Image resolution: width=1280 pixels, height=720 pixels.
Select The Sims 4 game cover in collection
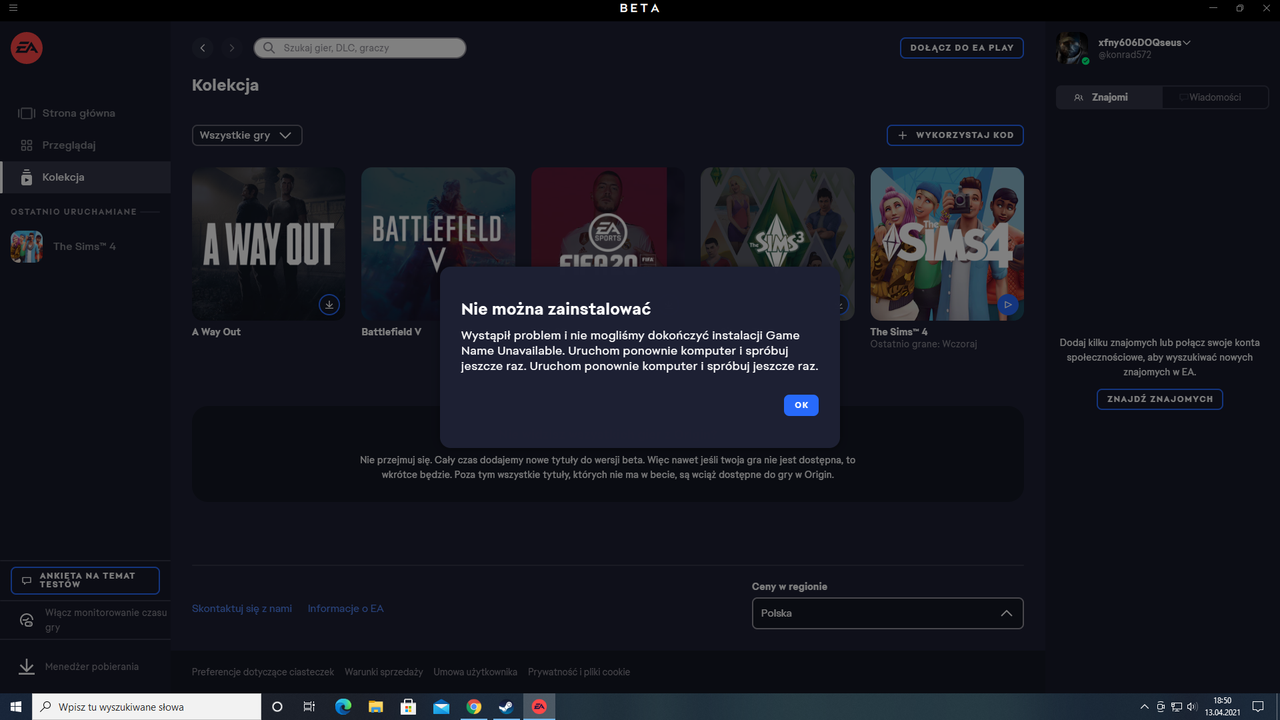tap(947, 244)
